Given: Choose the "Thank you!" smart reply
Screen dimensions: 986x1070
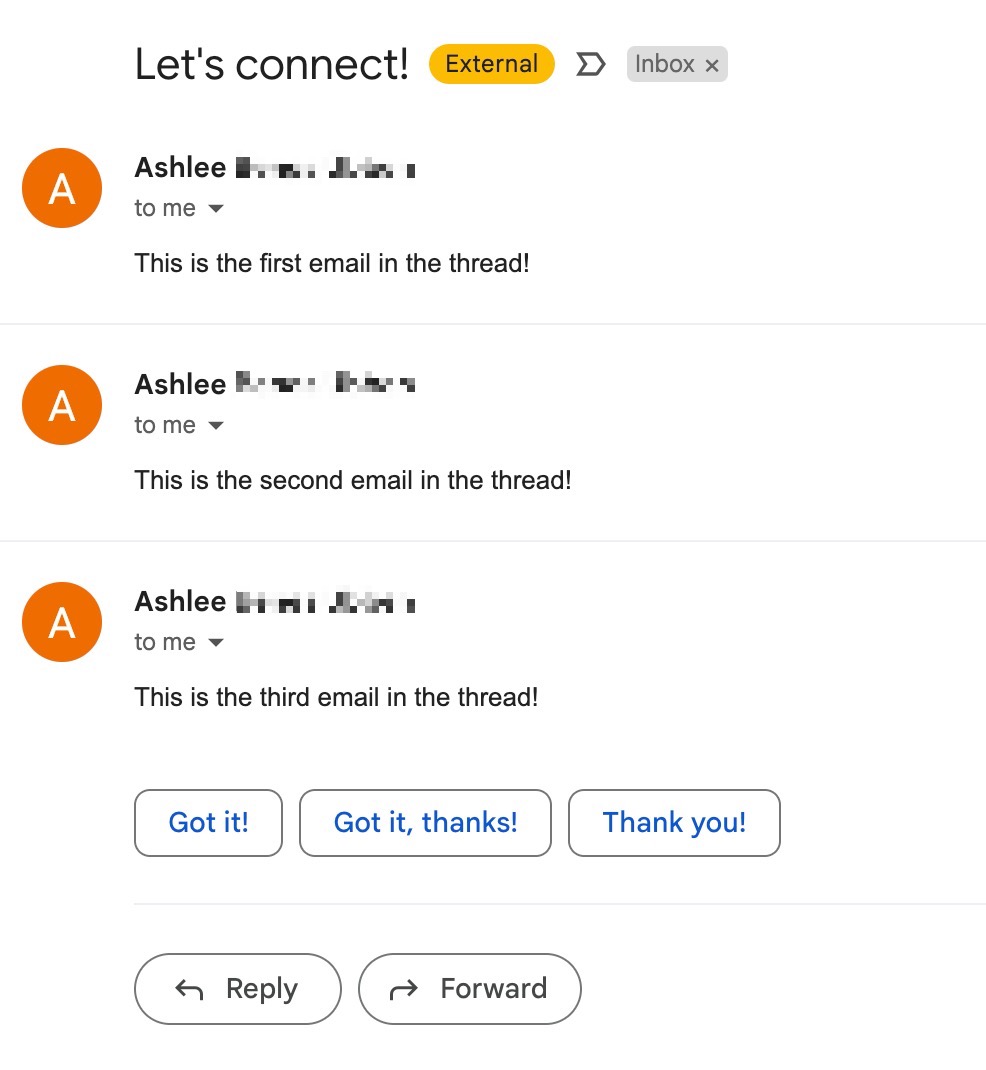Looking at the screenshot, I should pyautogui.click(x=674, y=823).
